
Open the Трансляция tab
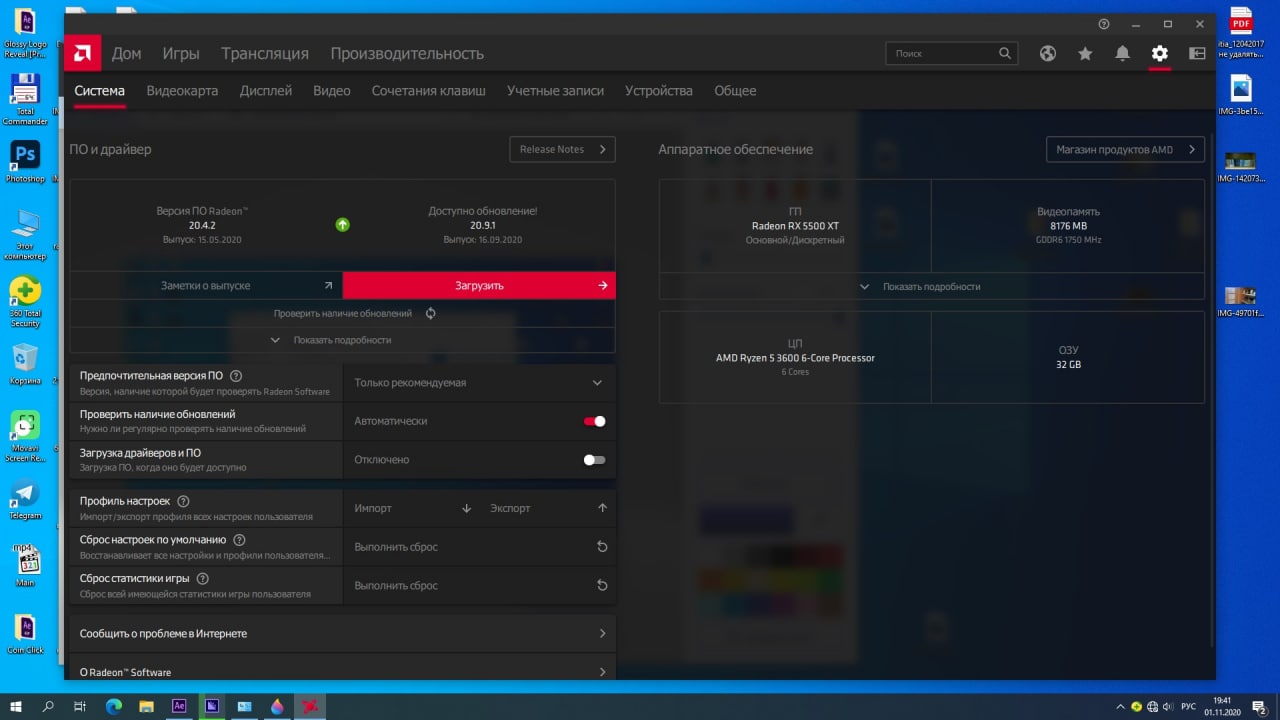tap(265, 54)
